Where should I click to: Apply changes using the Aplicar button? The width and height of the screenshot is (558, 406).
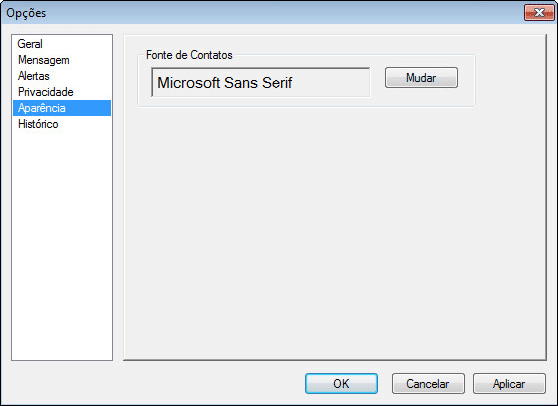pyautogui.click(x=509, y=384)
